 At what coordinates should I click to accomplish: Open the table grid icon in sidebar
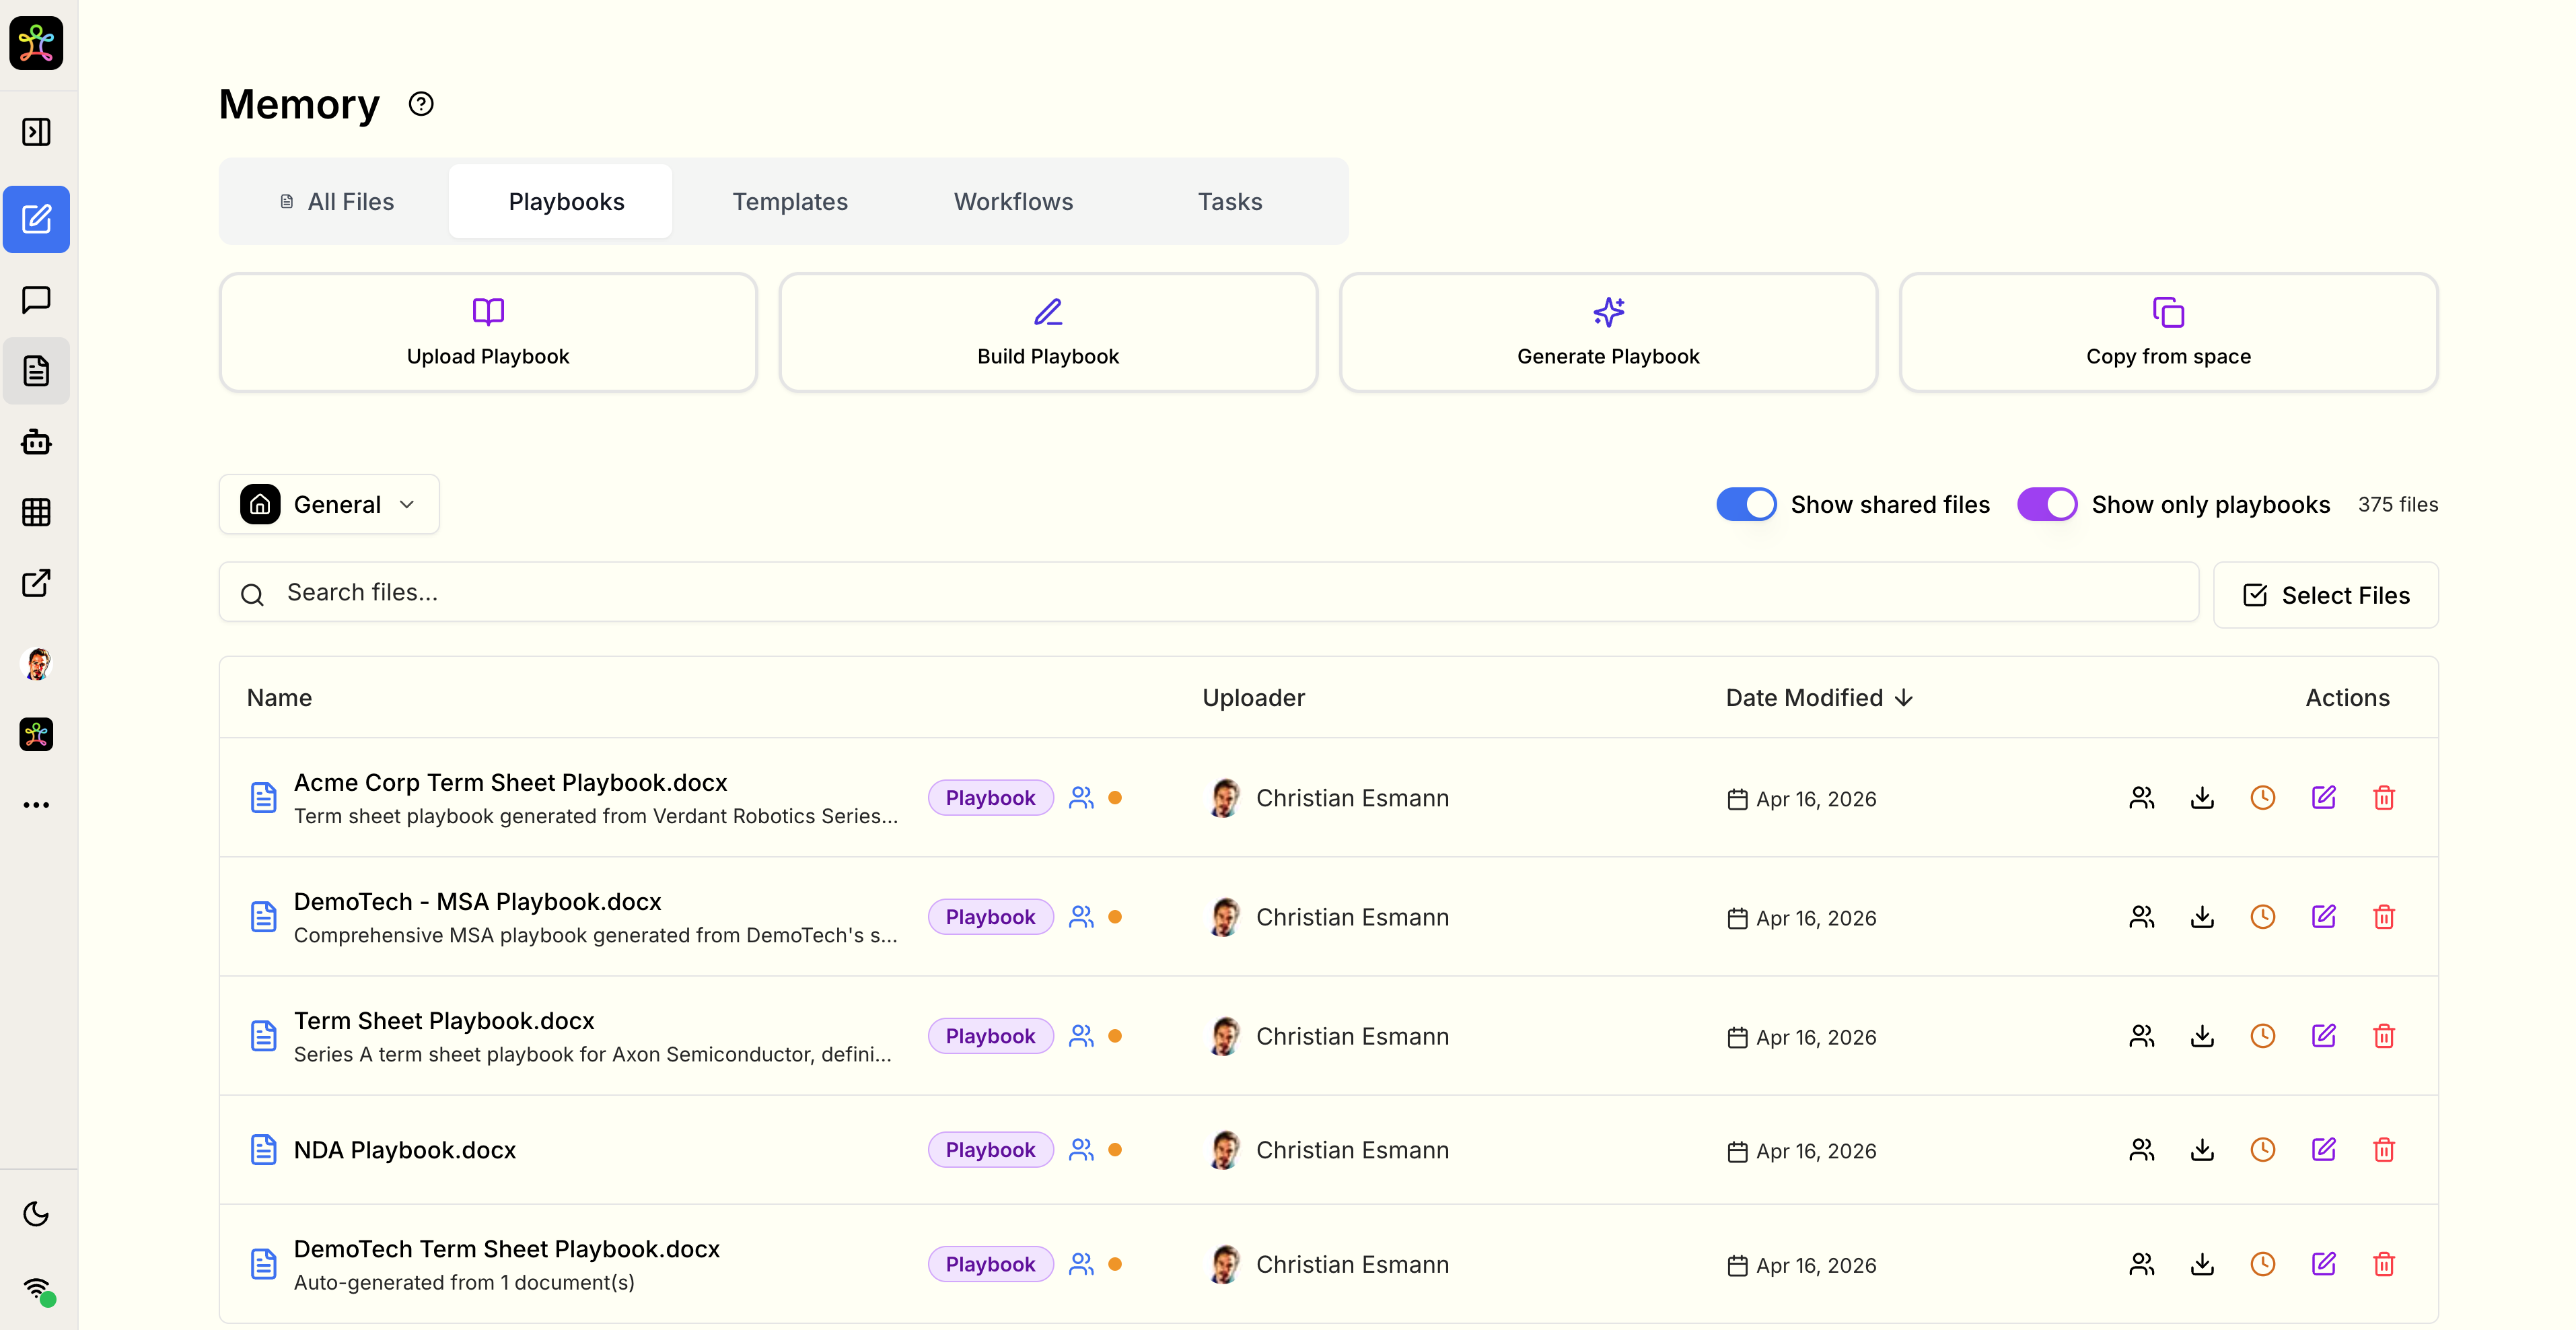coord(36,512)
